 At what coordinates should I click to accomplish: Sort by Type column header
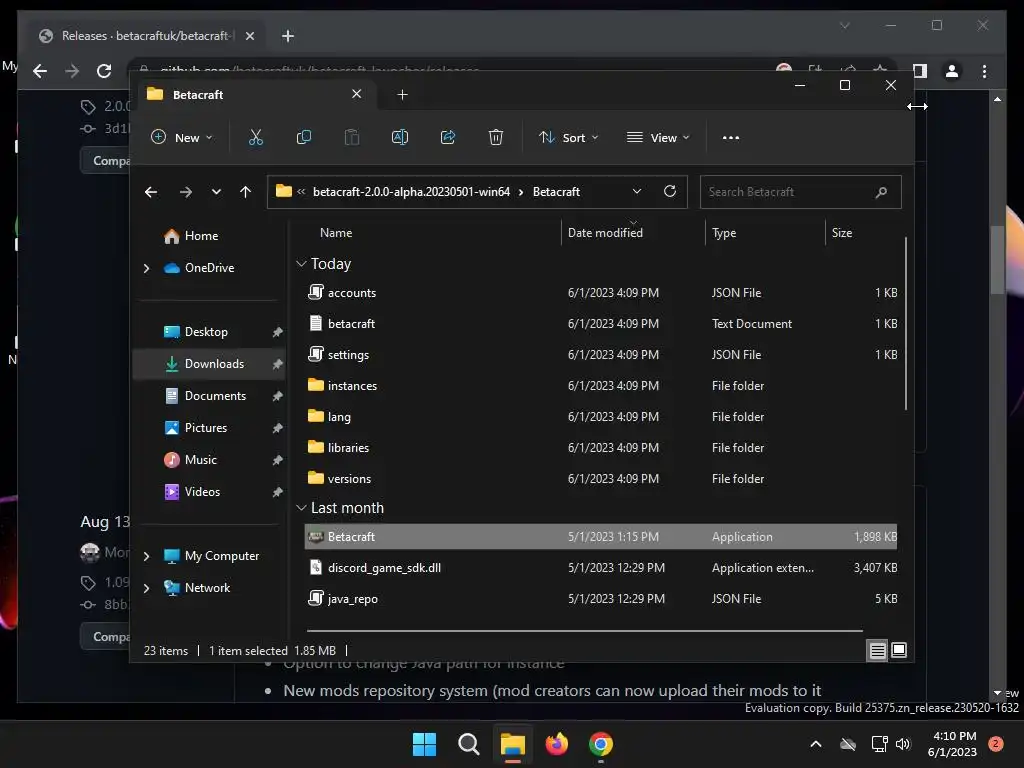724,233
